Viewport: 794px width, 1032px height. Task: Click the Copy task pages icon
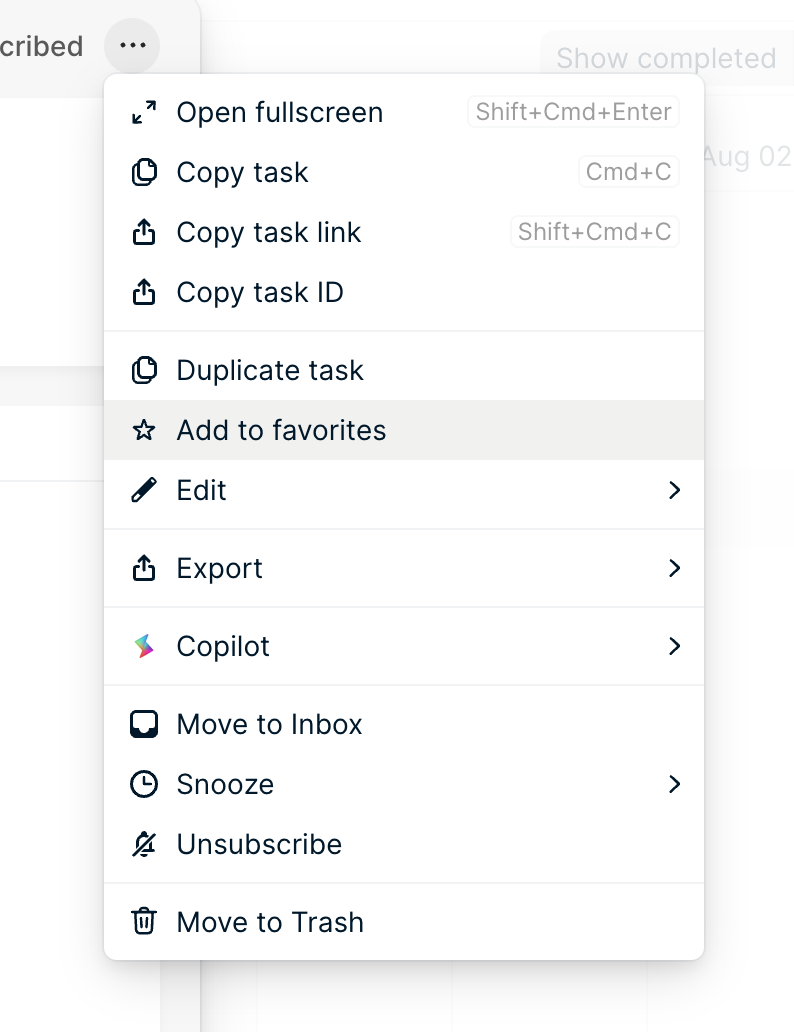pyautogui.click(x=144, y=171)
